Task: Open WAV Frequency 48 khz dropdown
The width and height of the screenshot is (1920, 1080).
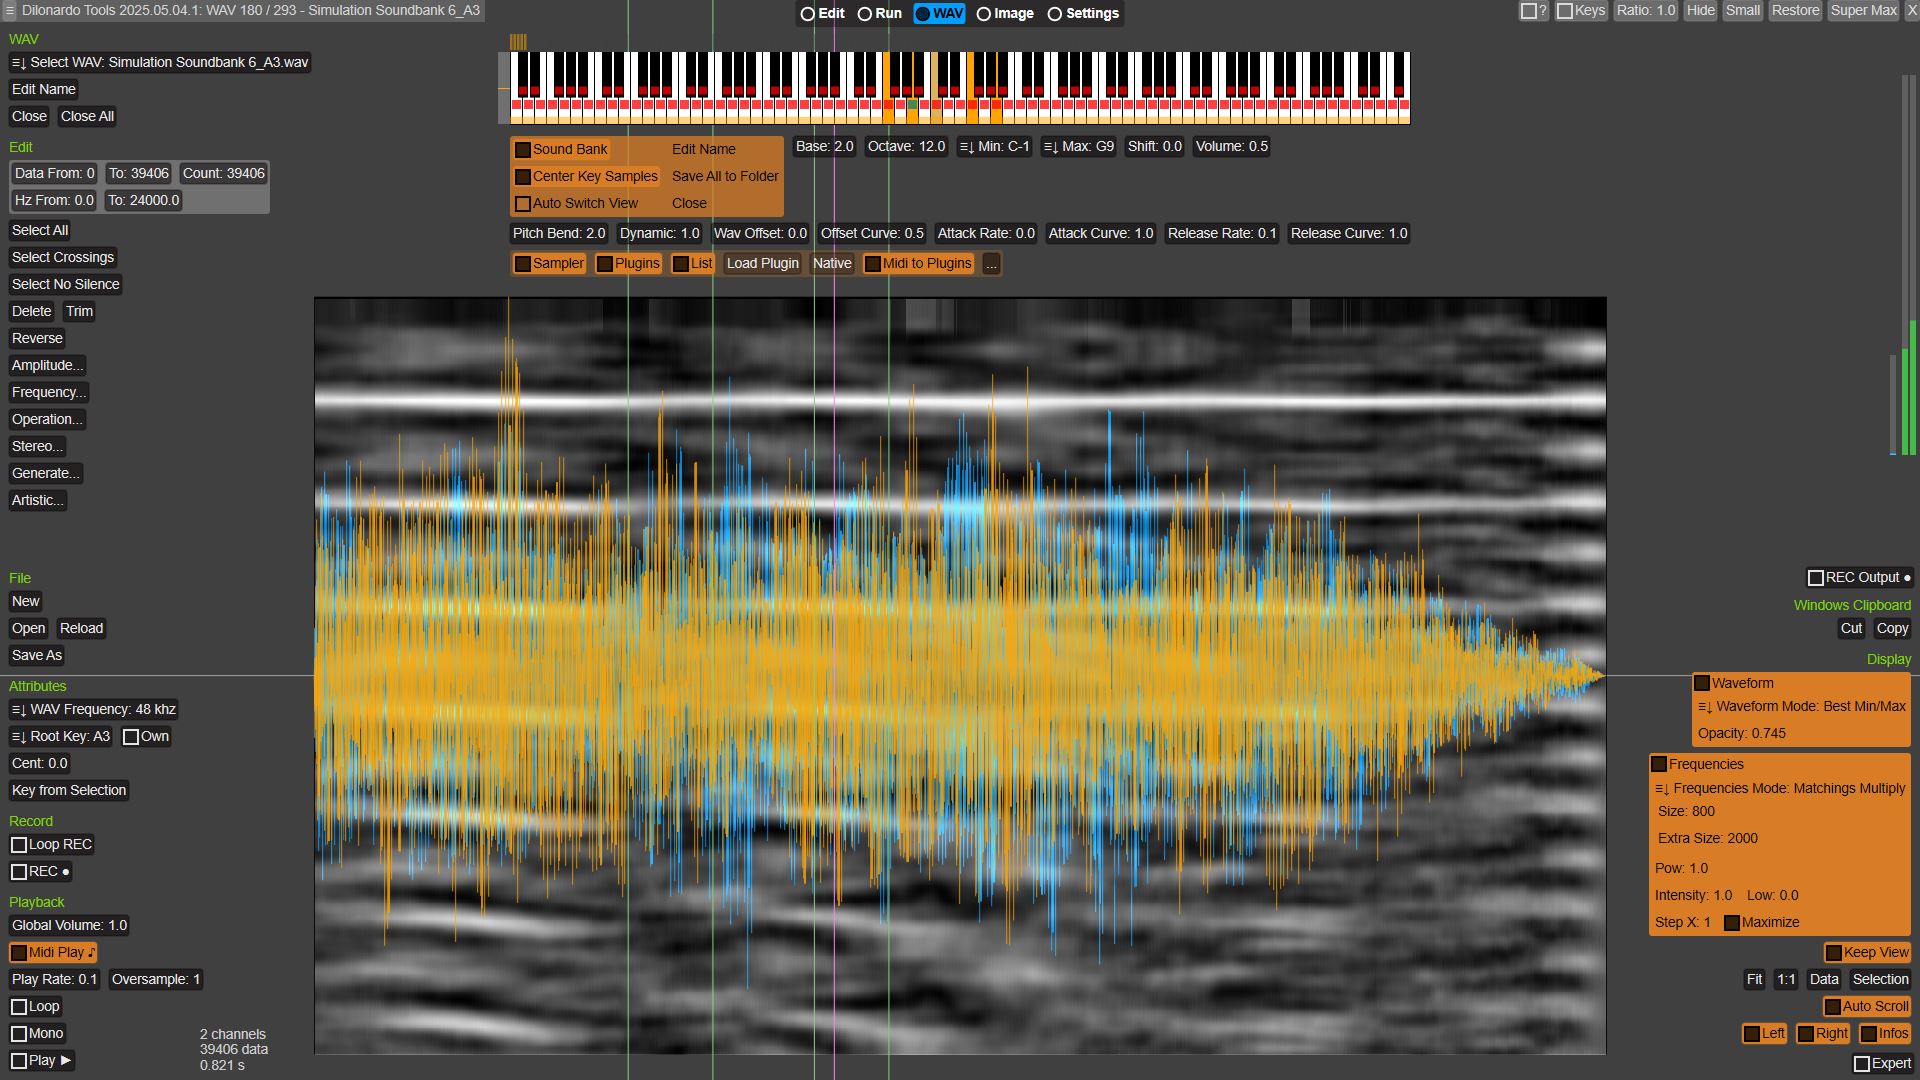Action: [94, 710]
